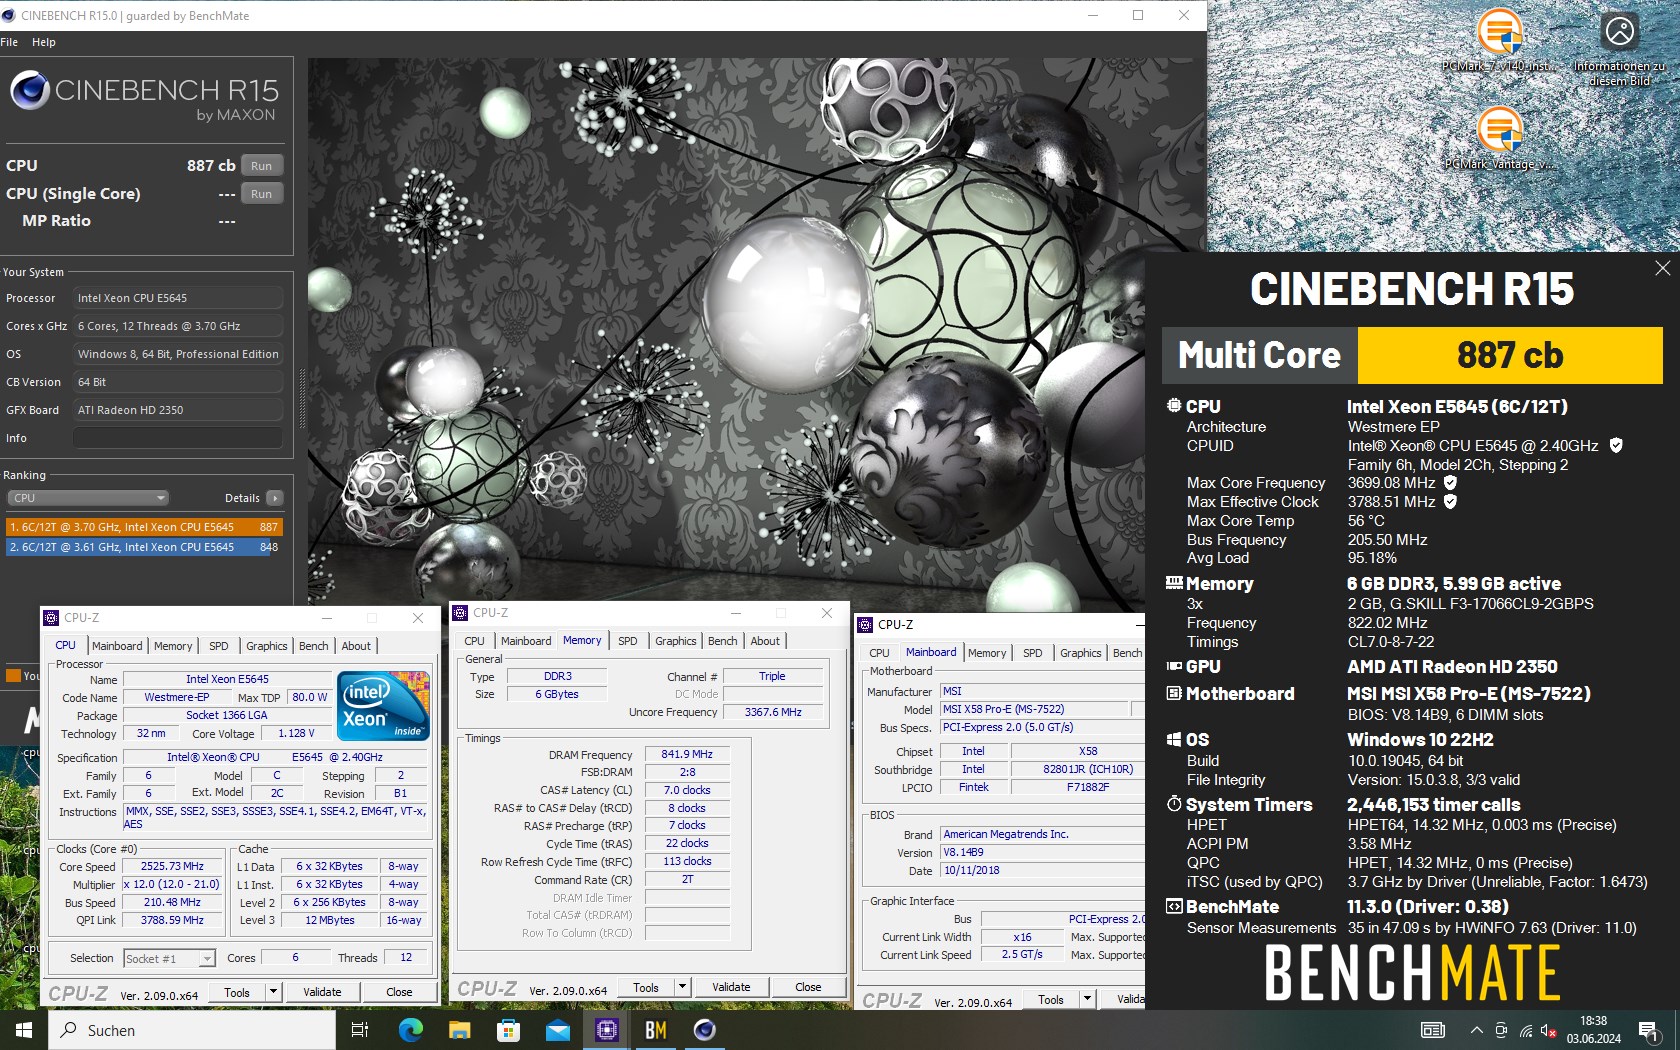Click the muted volume tray icon

[x=1549, y=1030]
